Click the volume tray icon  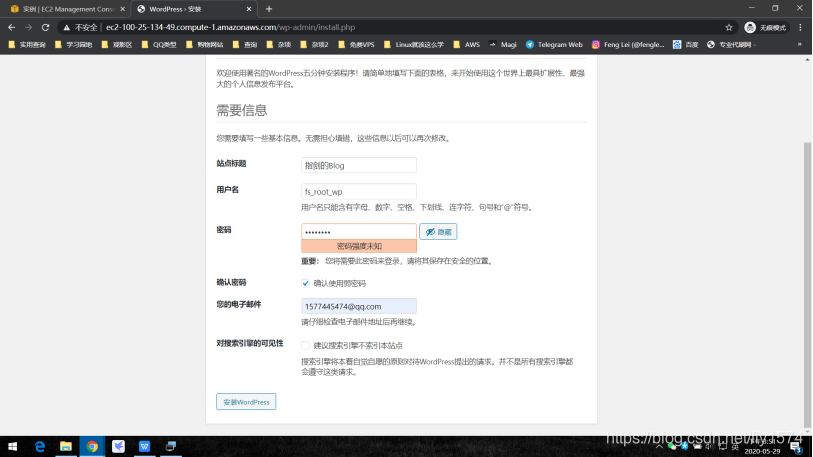[710, 446]
